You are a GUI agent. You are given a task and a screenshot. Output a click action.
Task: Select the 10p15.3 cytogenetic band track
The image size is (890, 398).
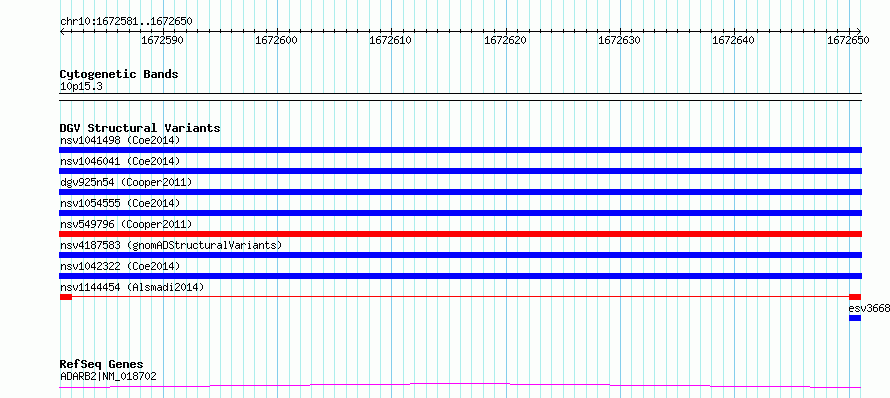coord(461,97)
